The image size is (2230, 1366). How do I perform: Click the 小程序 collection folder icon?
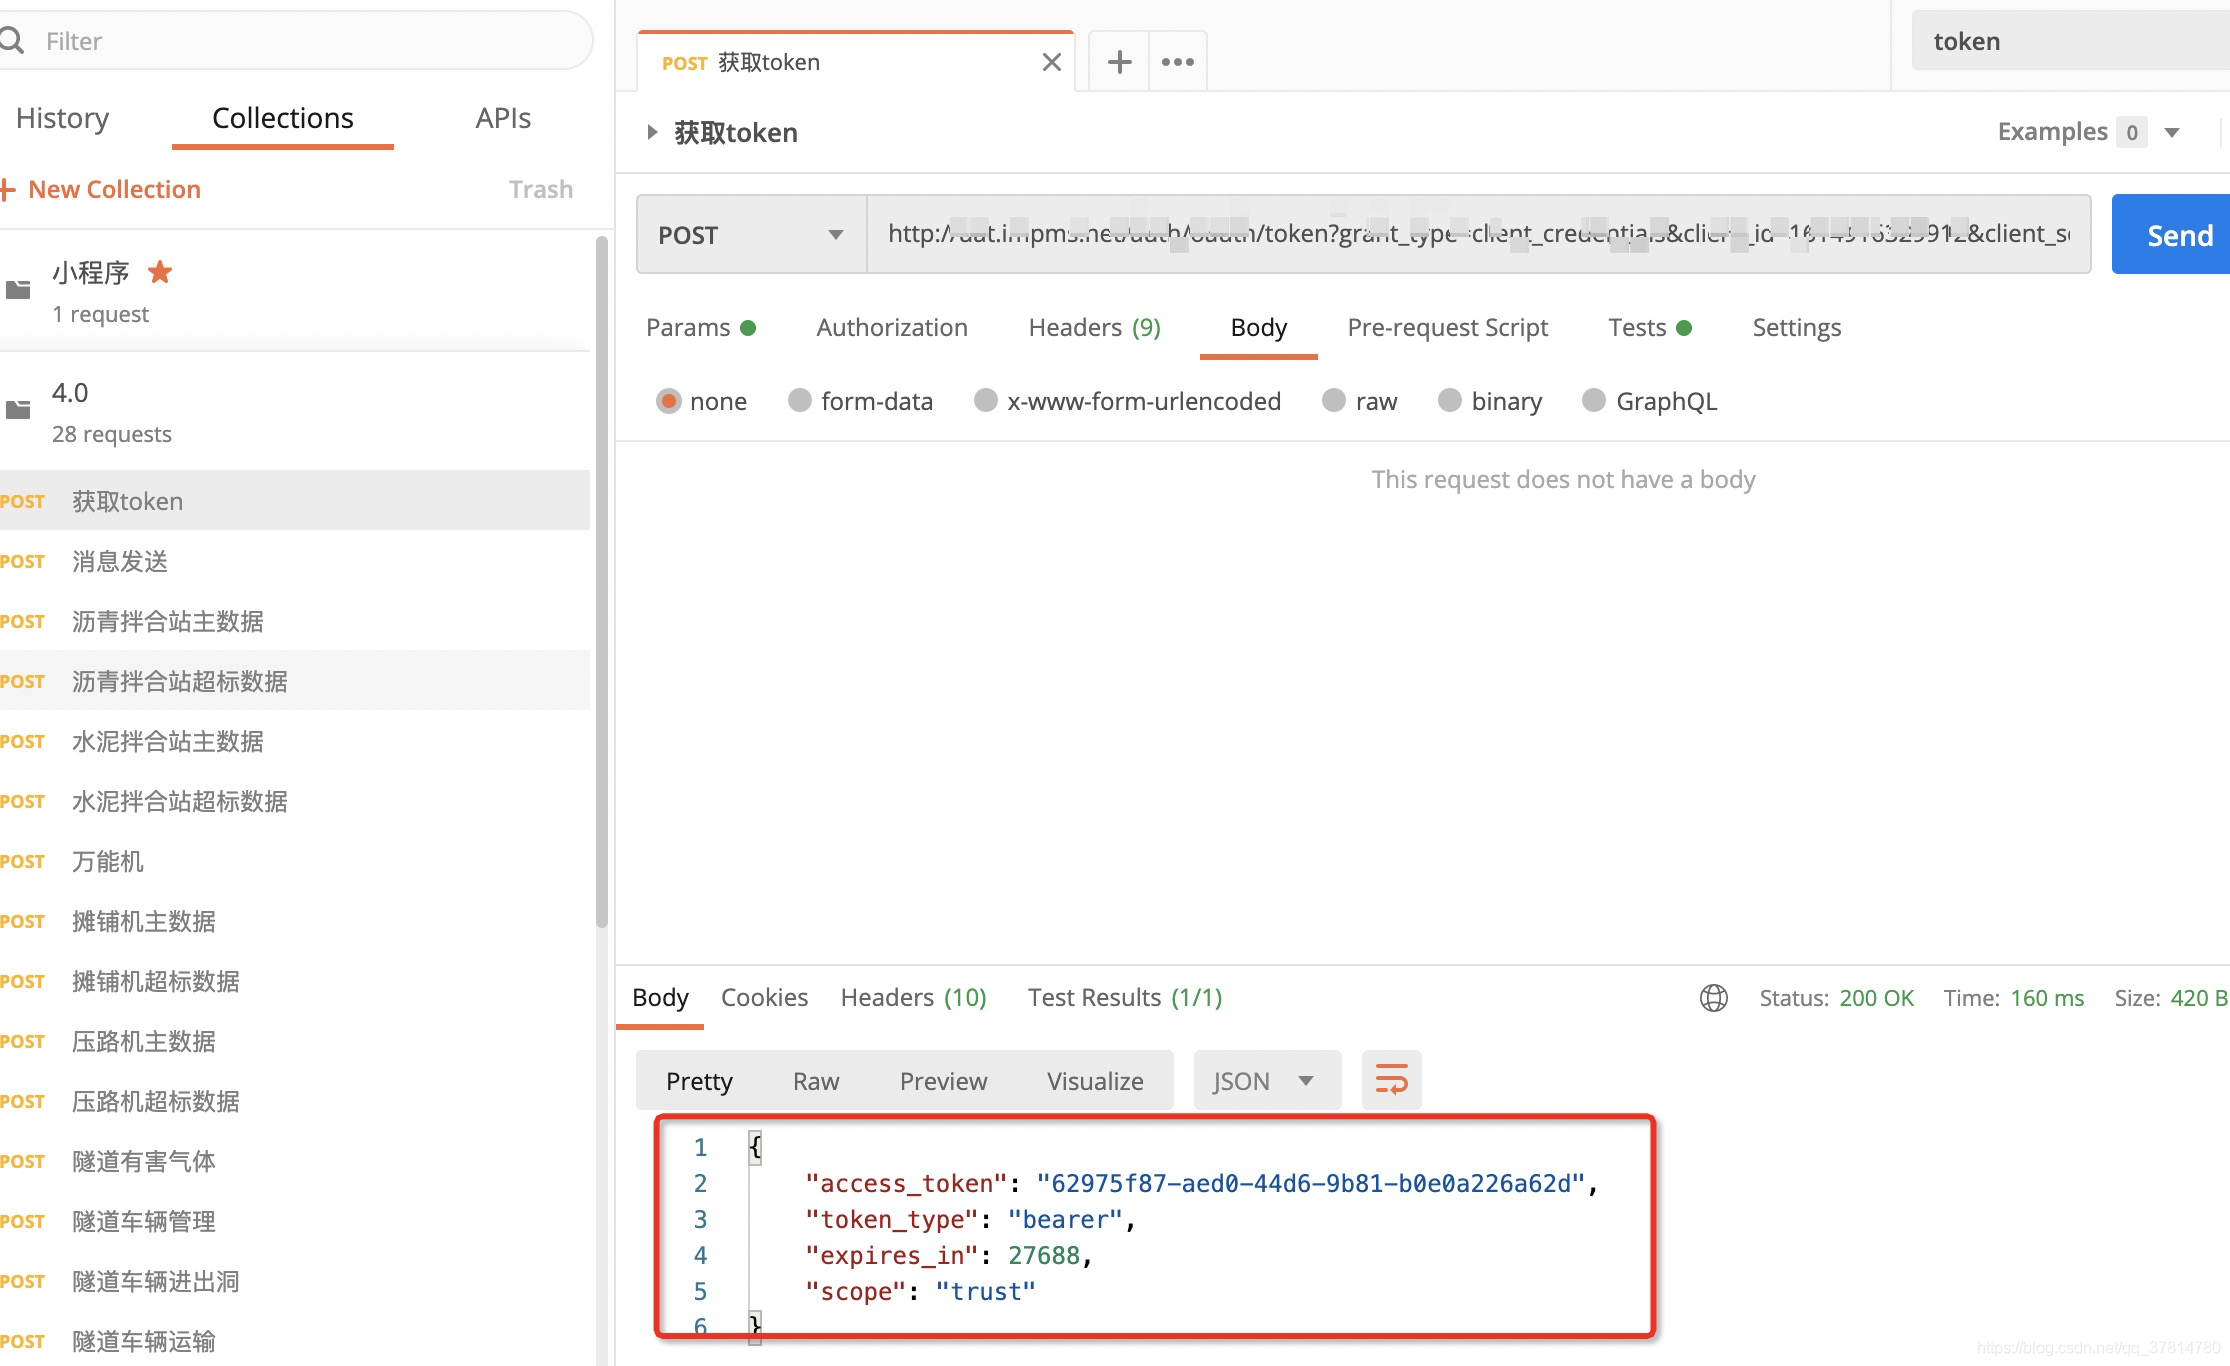pyautogui.click(x=18, y=290)
